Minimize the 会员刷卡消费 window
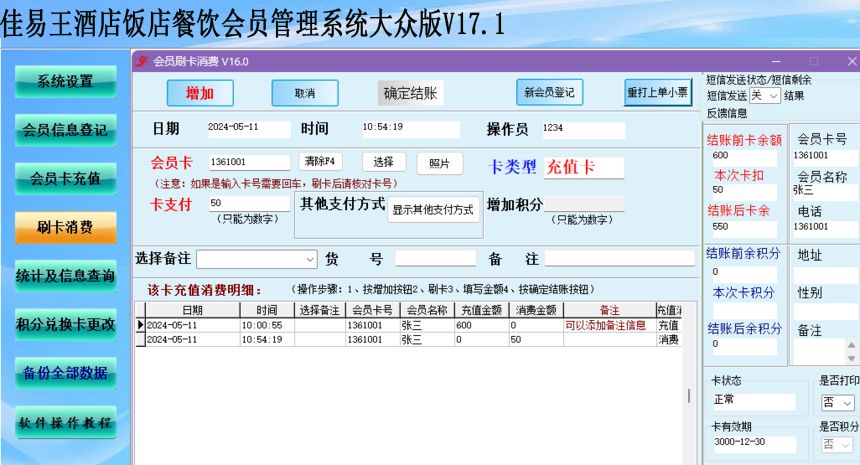Screen dimensions: 860x465 click(x=776, y=61)
